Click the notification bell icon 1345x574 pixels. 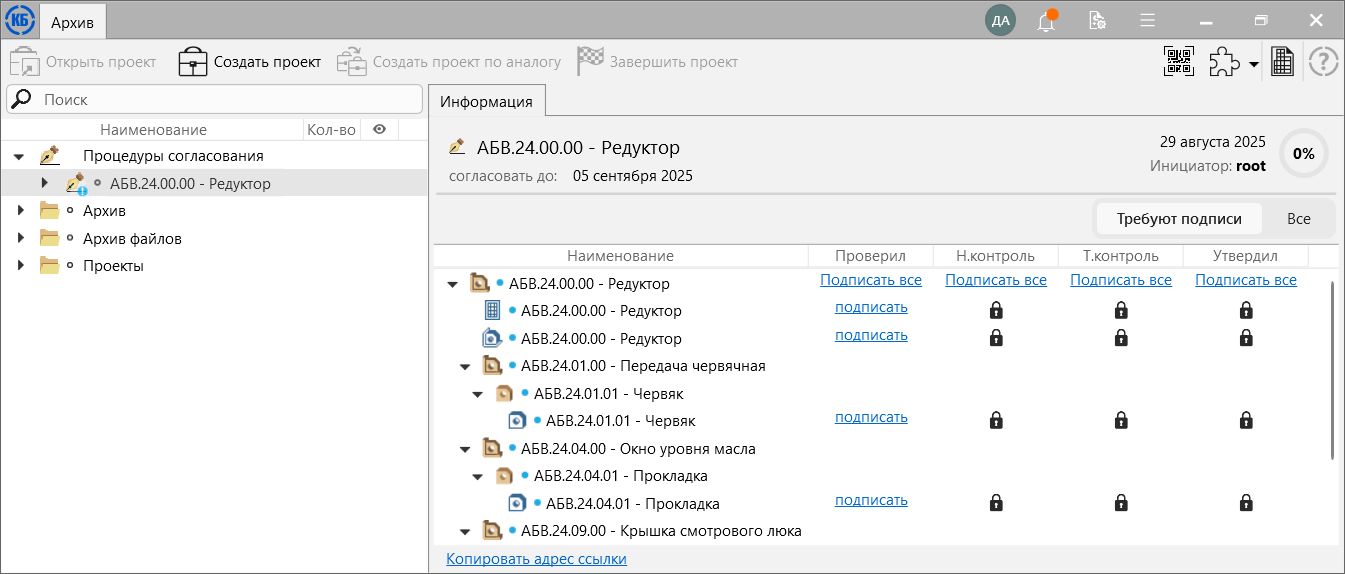coord(1046,20)
